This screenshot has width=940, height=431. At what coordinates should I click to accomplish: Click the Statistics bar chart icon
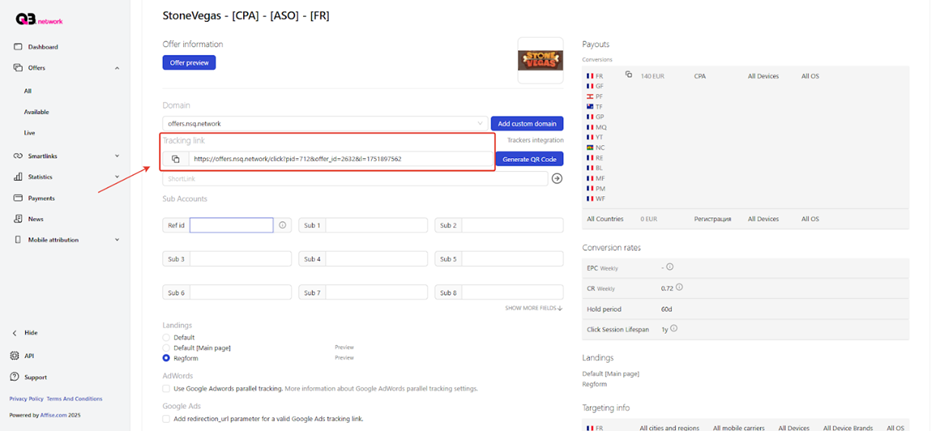click(x=17, y=177)
